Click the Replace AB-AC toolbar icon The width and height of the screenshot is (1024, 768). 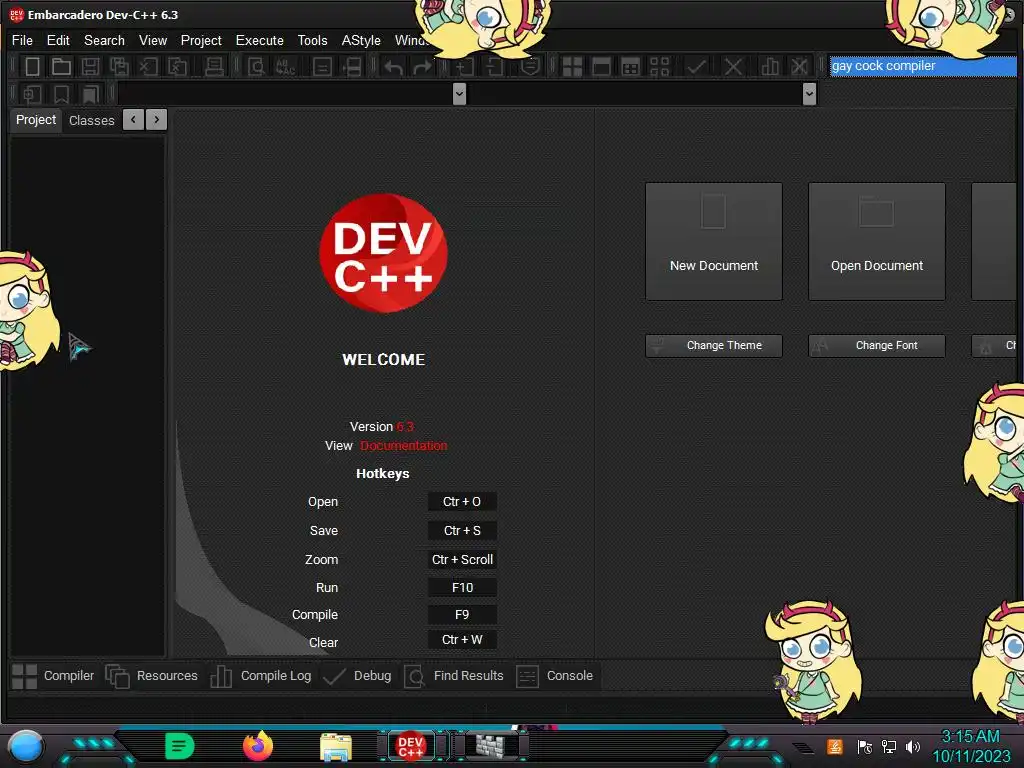(x=286, y=67)
